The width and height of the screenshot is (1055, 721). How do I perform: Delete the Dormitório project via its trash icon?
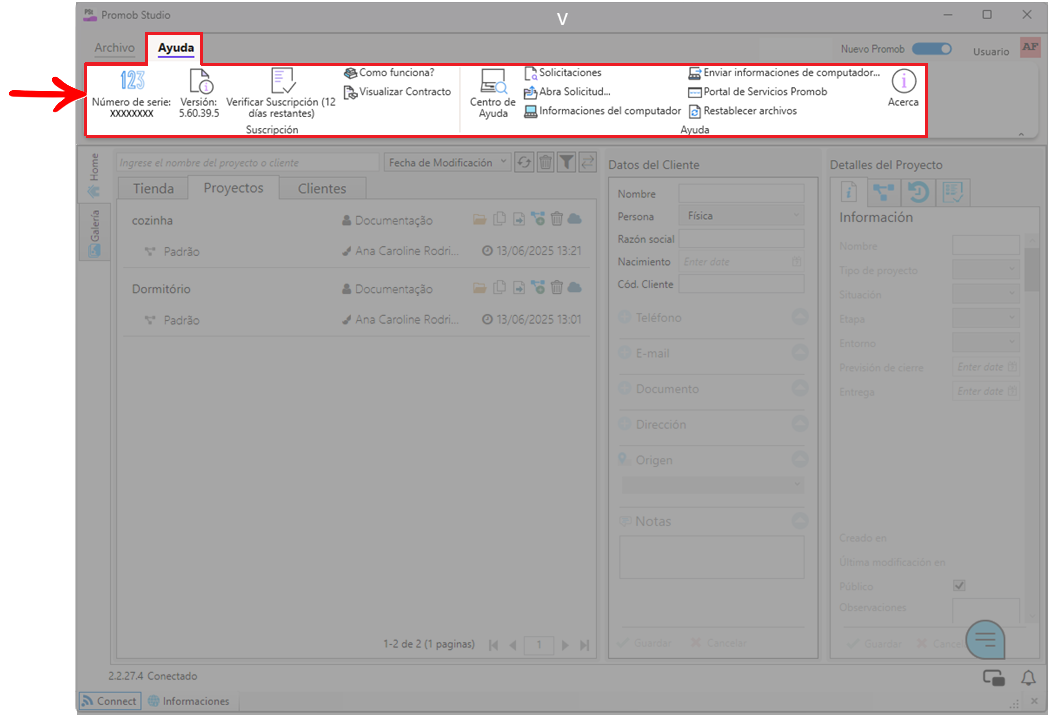[556, 288]
